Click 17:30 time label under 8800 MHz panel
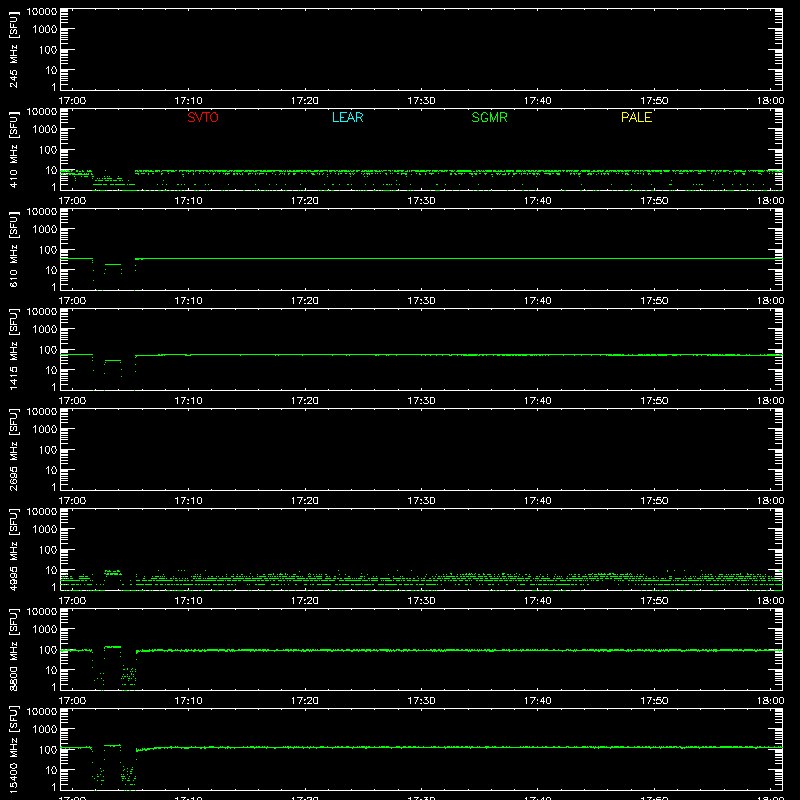800x800 pixels. coord(421,701)
